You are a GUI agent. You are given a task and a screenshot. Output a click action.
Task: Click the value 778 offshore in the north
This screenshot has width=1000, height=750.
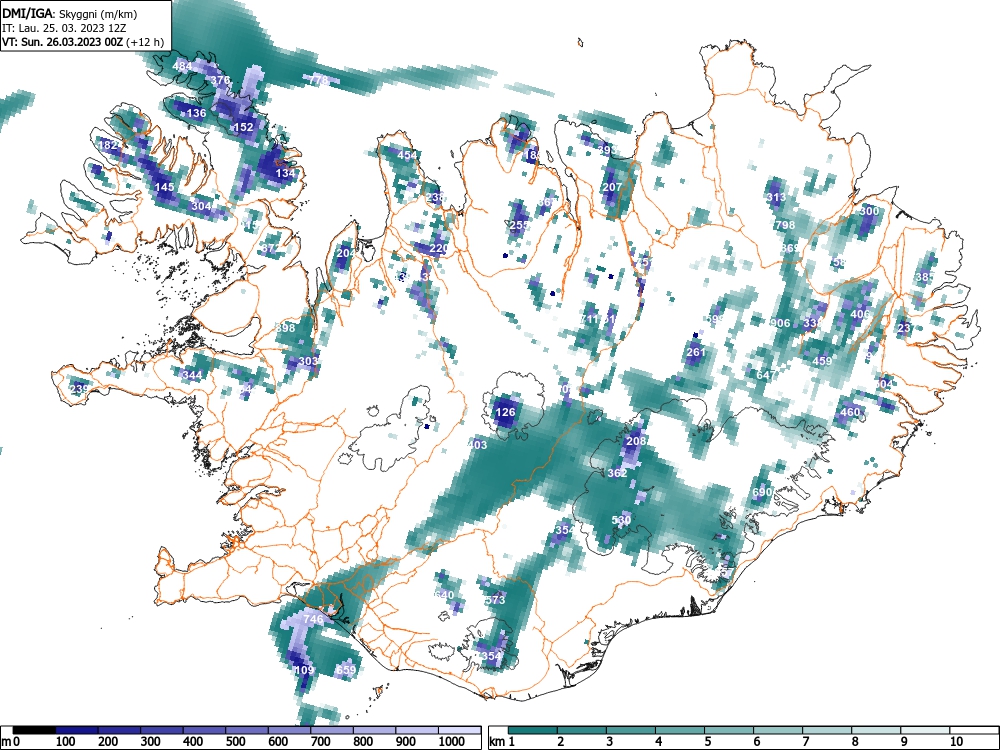pyautogui.click(x=318, y=80)
